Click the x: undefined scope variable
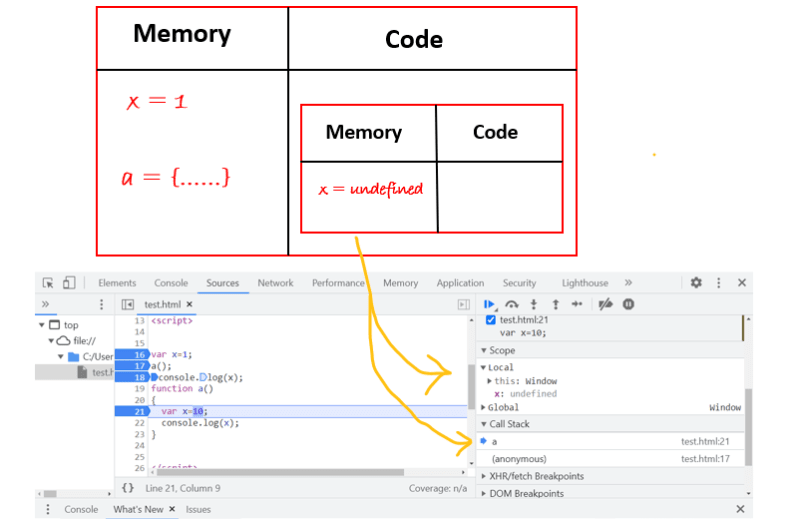The height and width of the screenshot is (519, 800). tap(525, 394)
